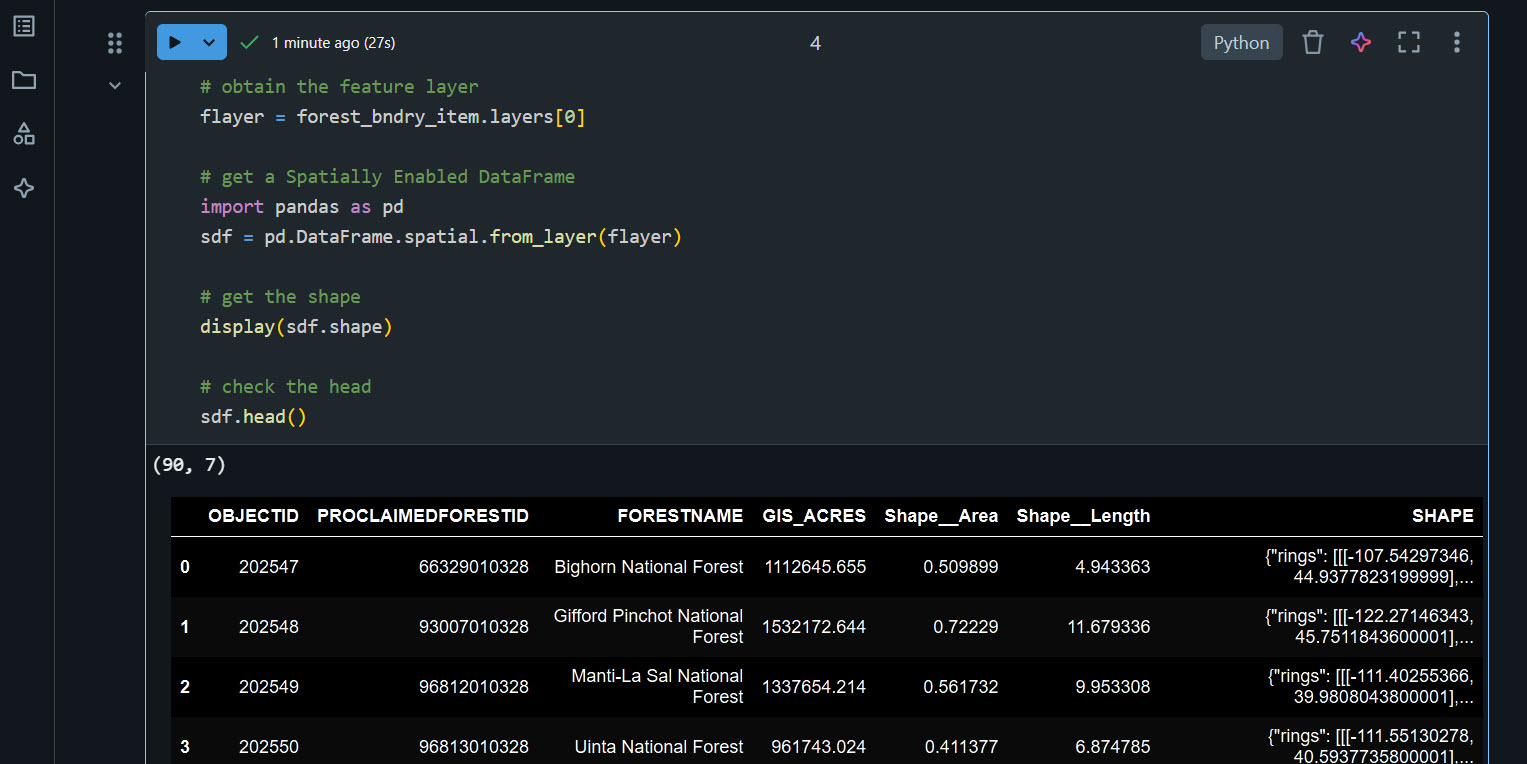Viewport: 1527px width, 764px height.
Task: Open the cell's three-dot more menu
Action: 1456,42
